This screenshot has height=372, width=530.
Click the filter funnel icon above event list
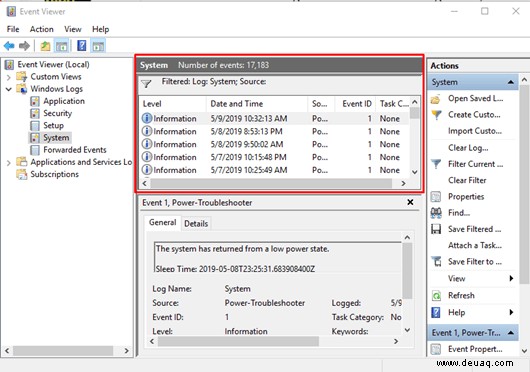tap(146, 83)
